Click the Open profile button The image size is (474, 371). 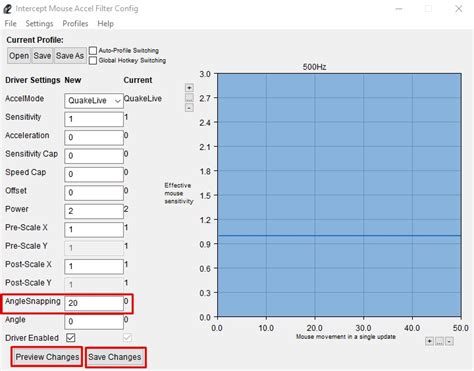(x=19, y=56)
